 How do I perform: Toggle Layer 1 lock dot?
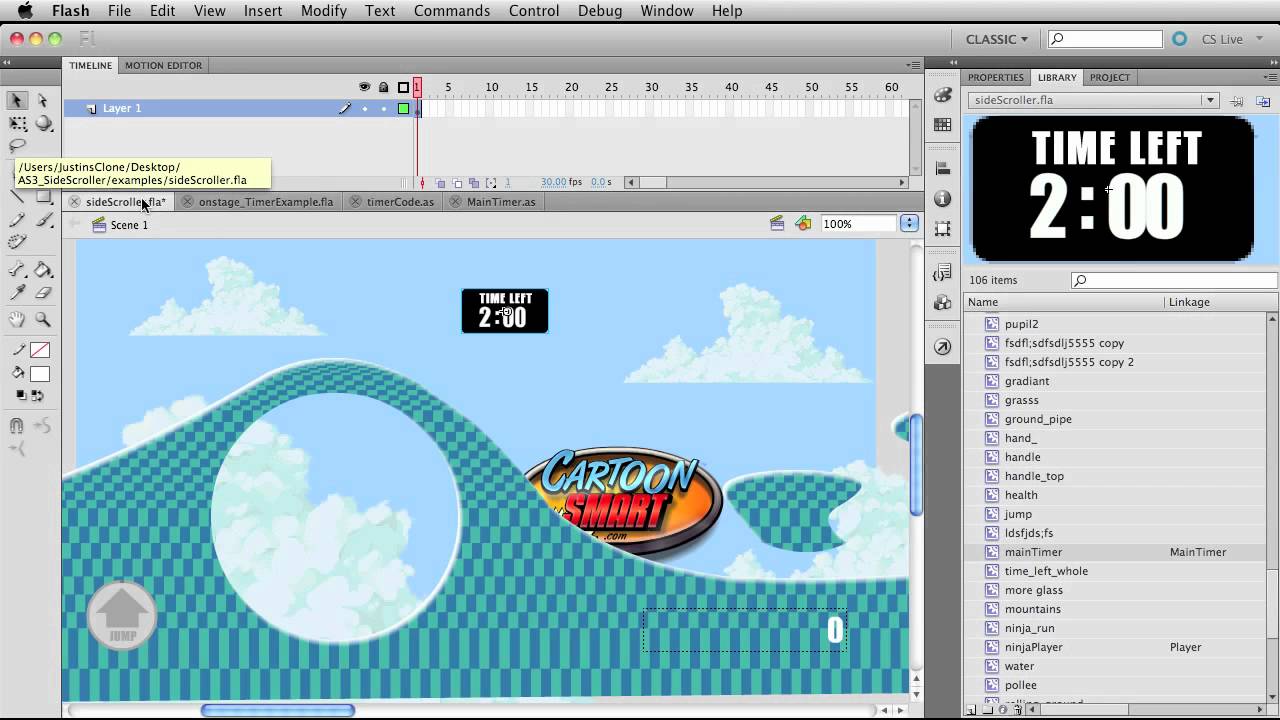tap(383, 108)
